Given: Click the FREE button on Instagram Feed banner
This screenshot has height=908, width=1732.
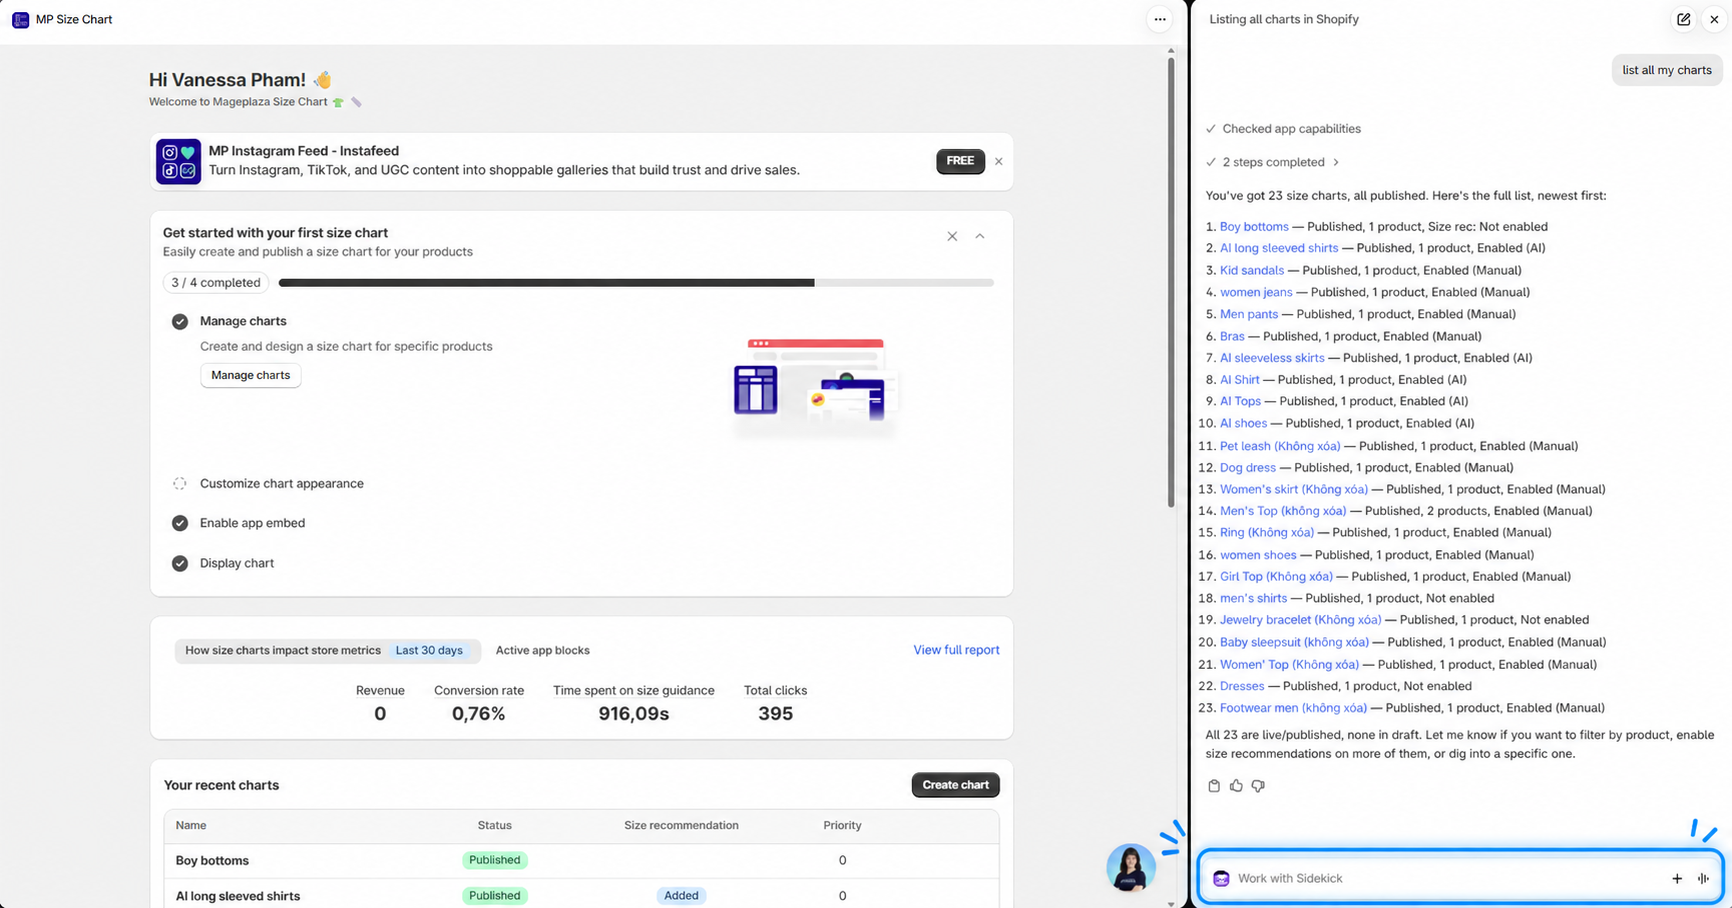Looking at the screenshot, I should pos(960,161).
